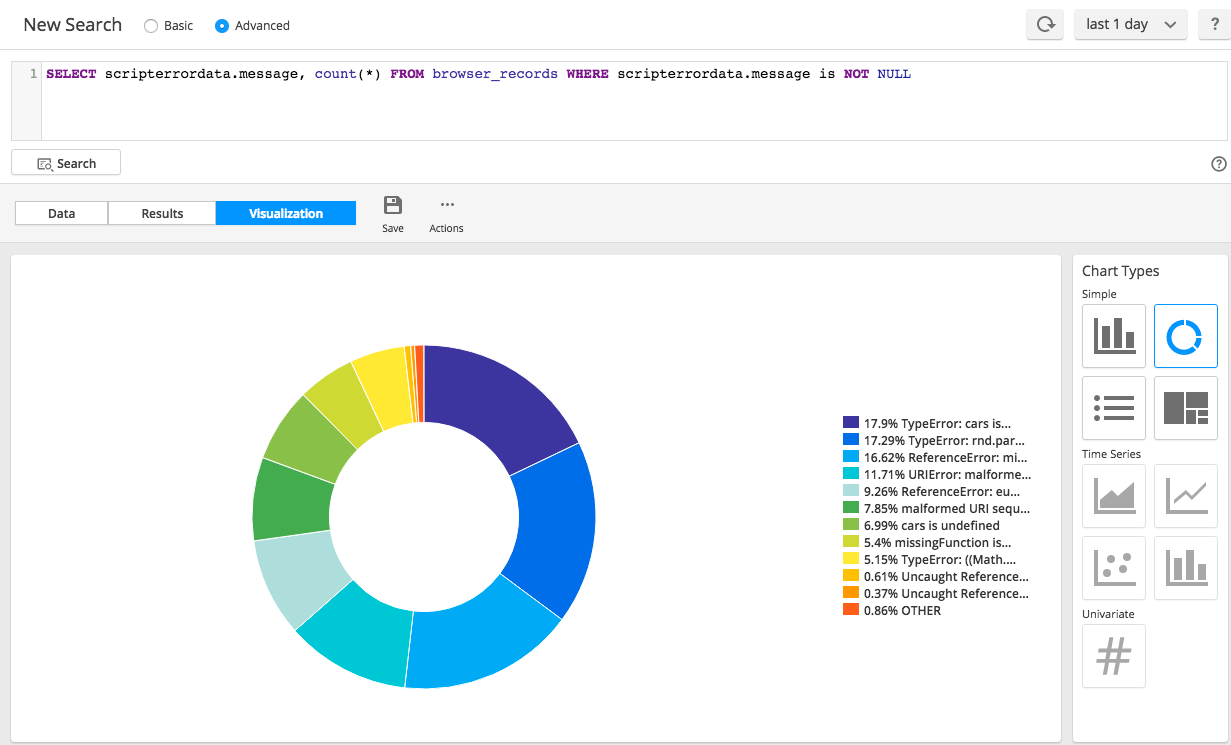Click the Univariate section label

tap(1108, 614)
